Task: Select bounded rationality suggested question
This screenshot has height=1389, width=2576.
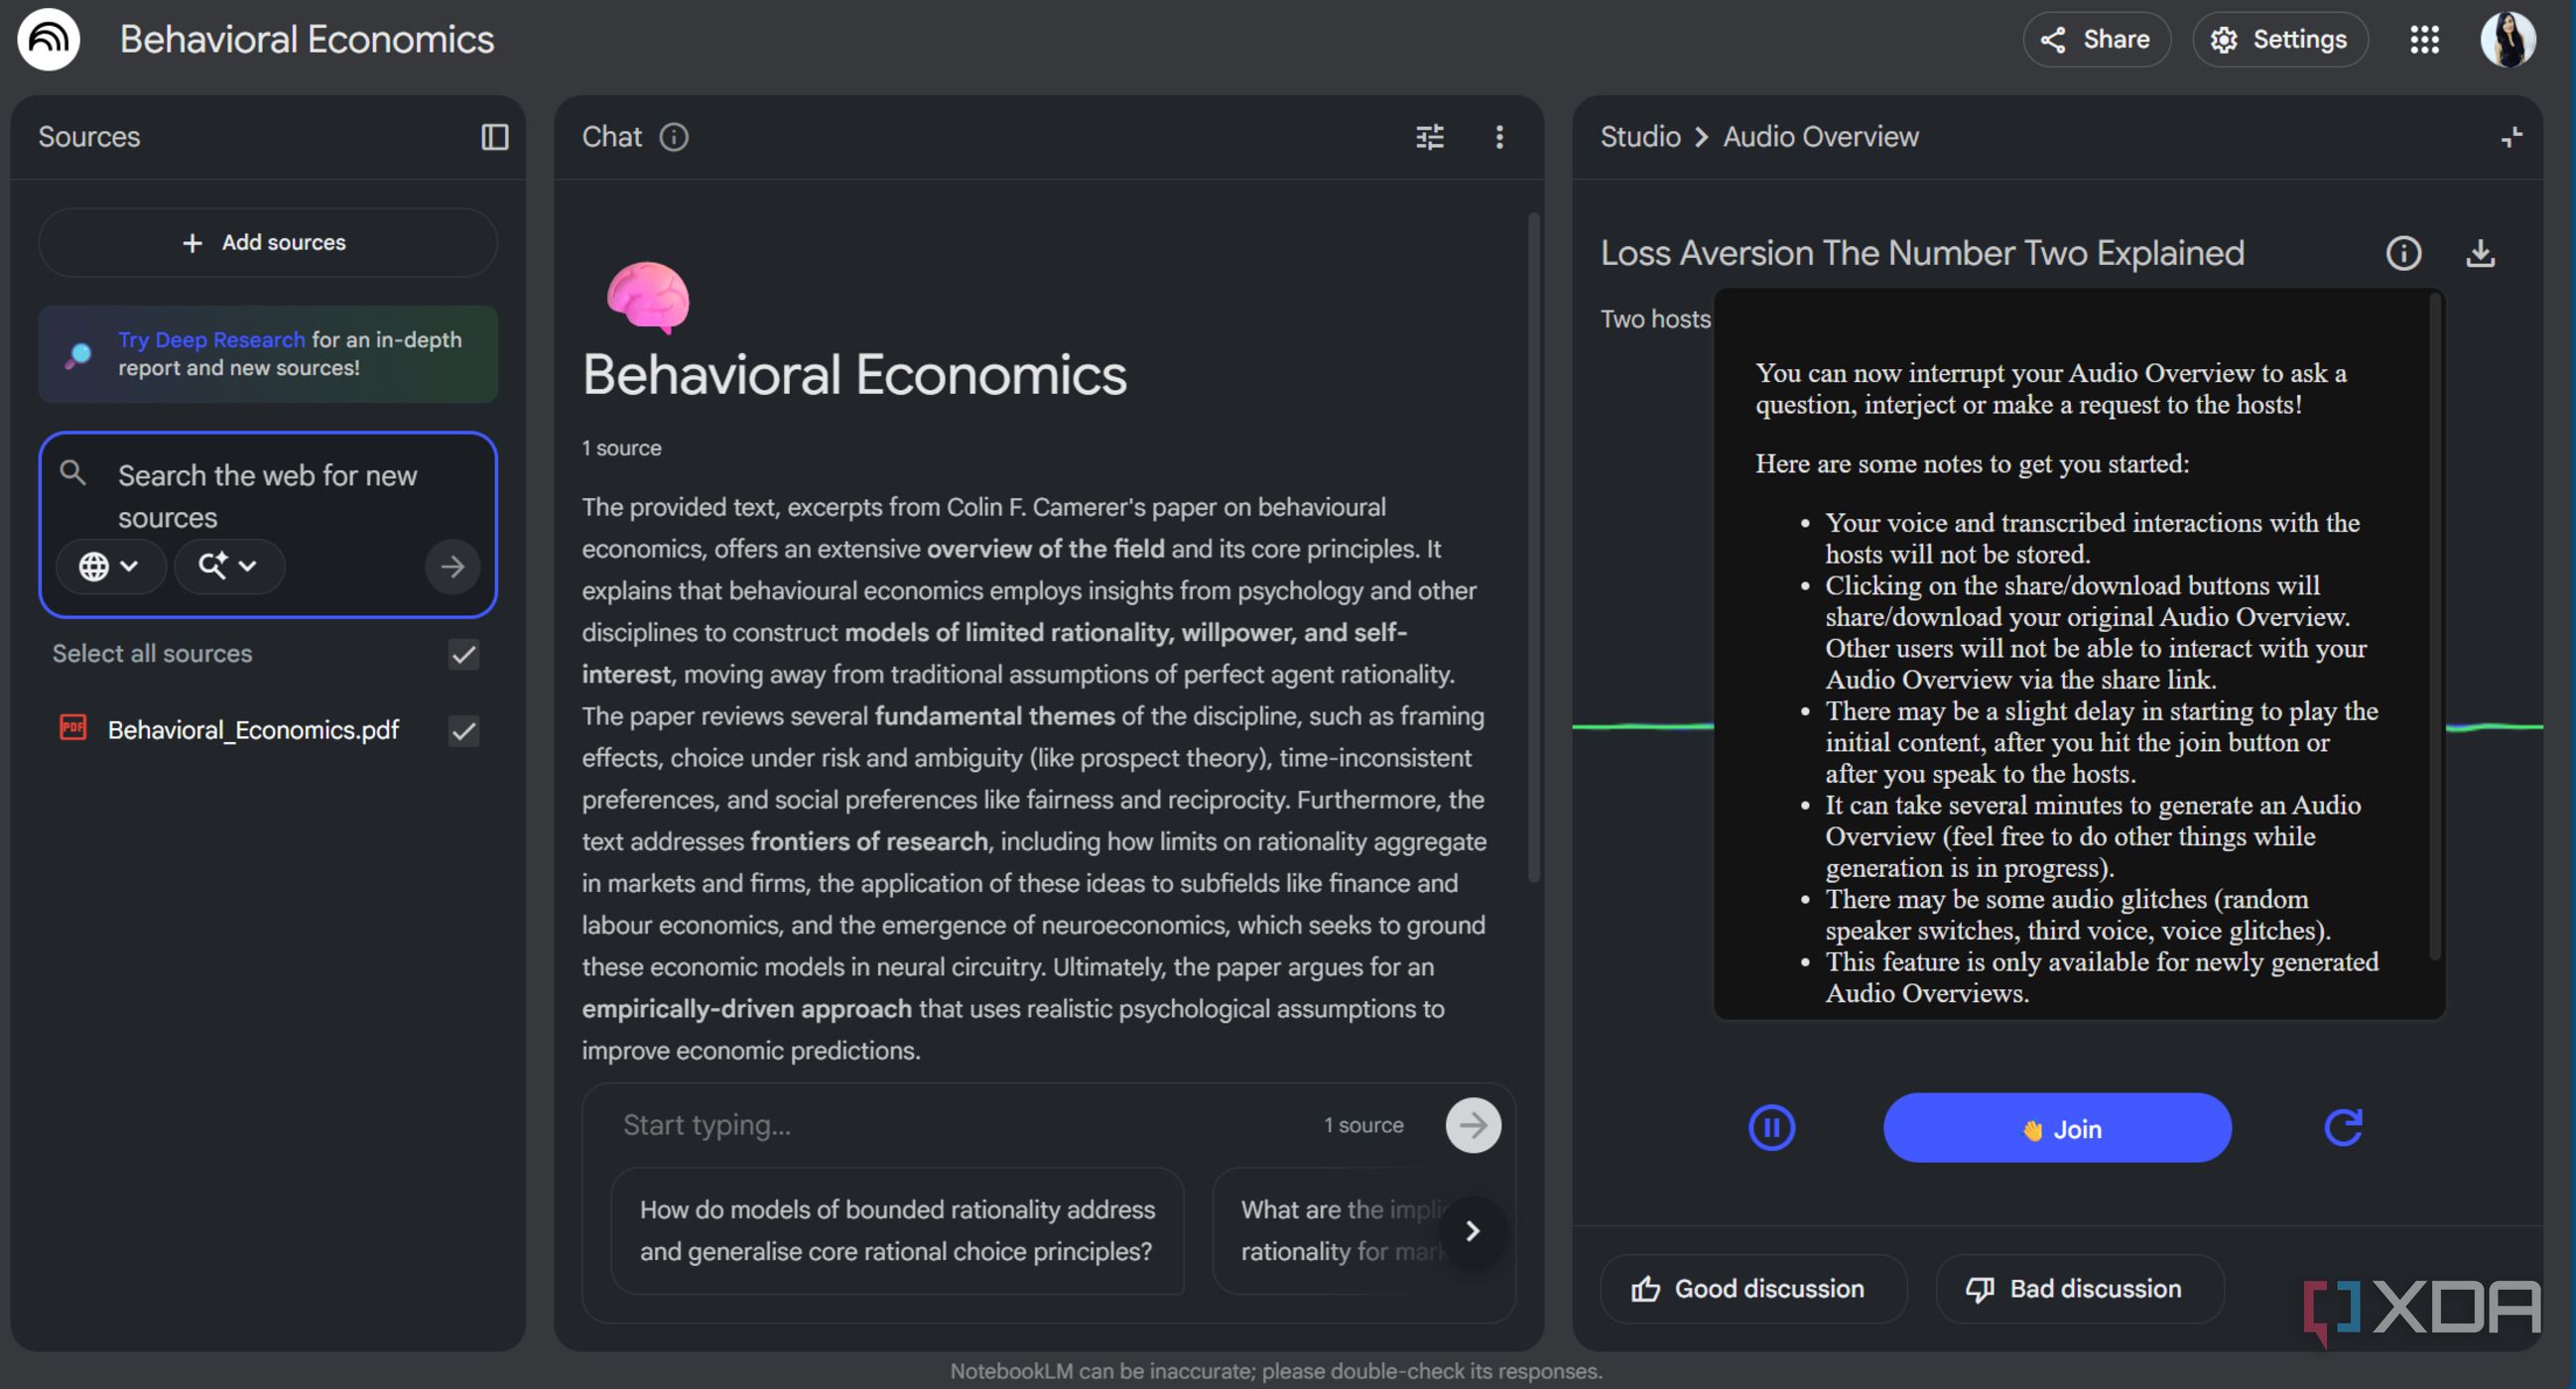Action: tap(897, 1231)
